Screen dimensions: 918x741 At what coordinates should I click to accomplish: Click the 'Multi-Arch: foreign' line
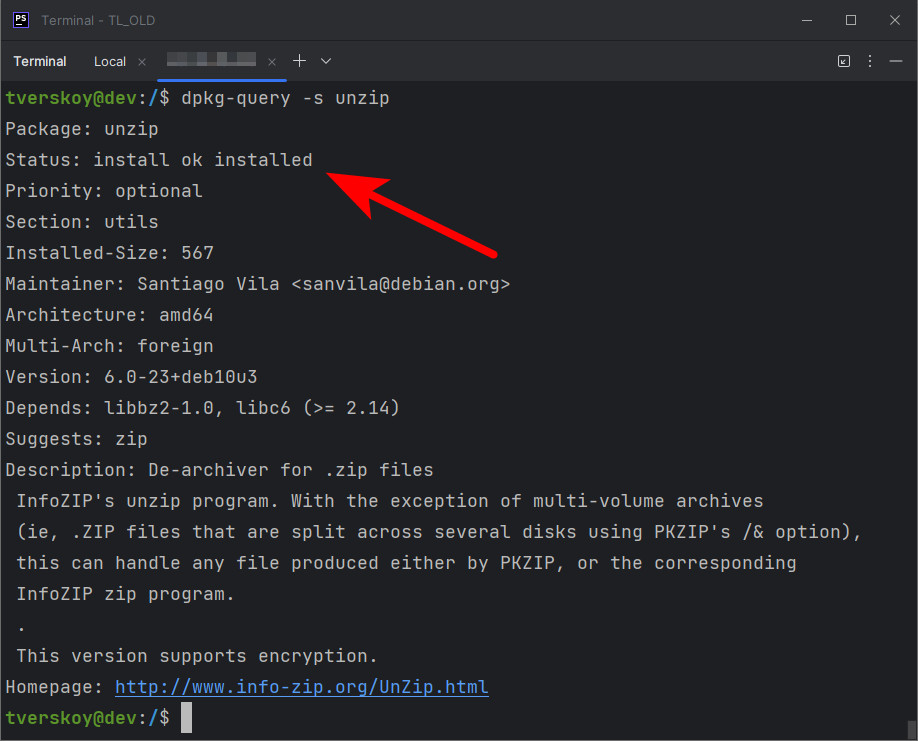109,346
